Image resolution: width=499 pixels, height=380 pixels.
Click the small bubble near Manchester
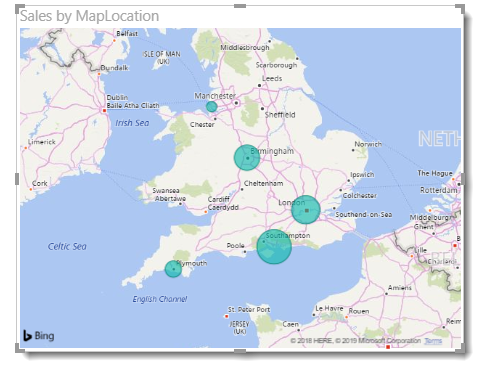[211, 107]
